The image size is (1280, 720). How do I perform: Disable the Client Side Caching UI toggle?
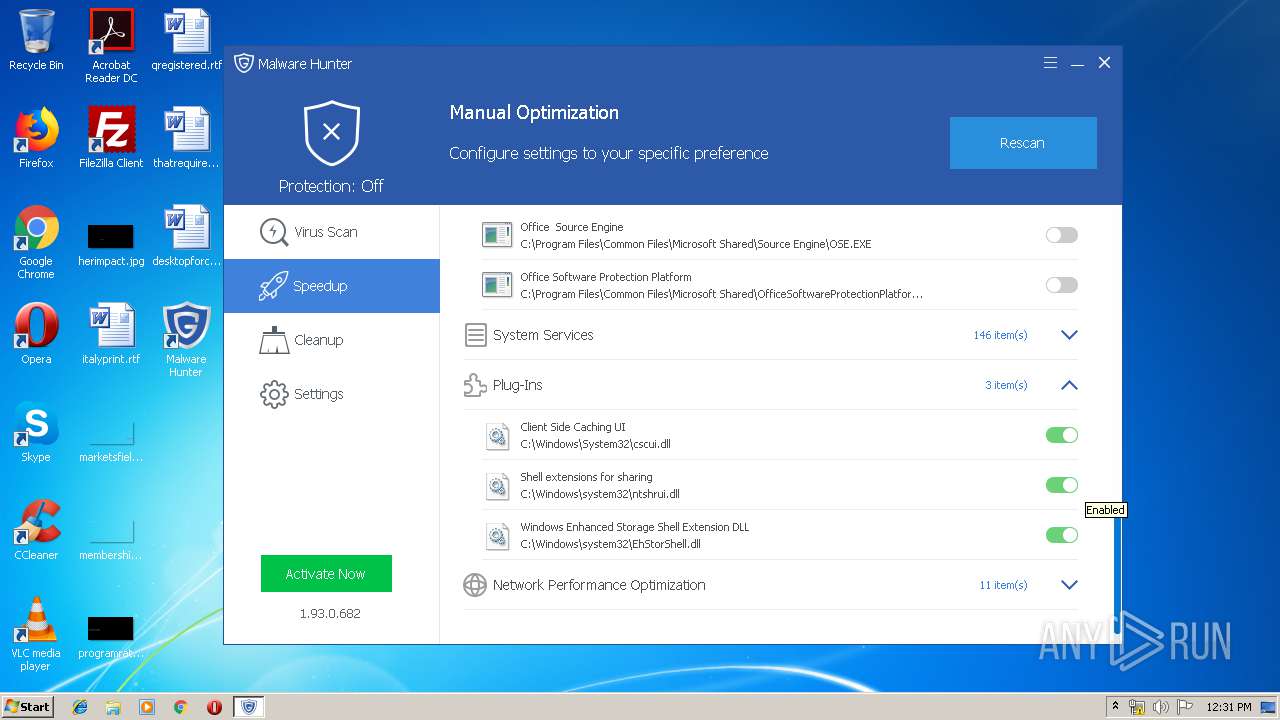coord(1062,435)
